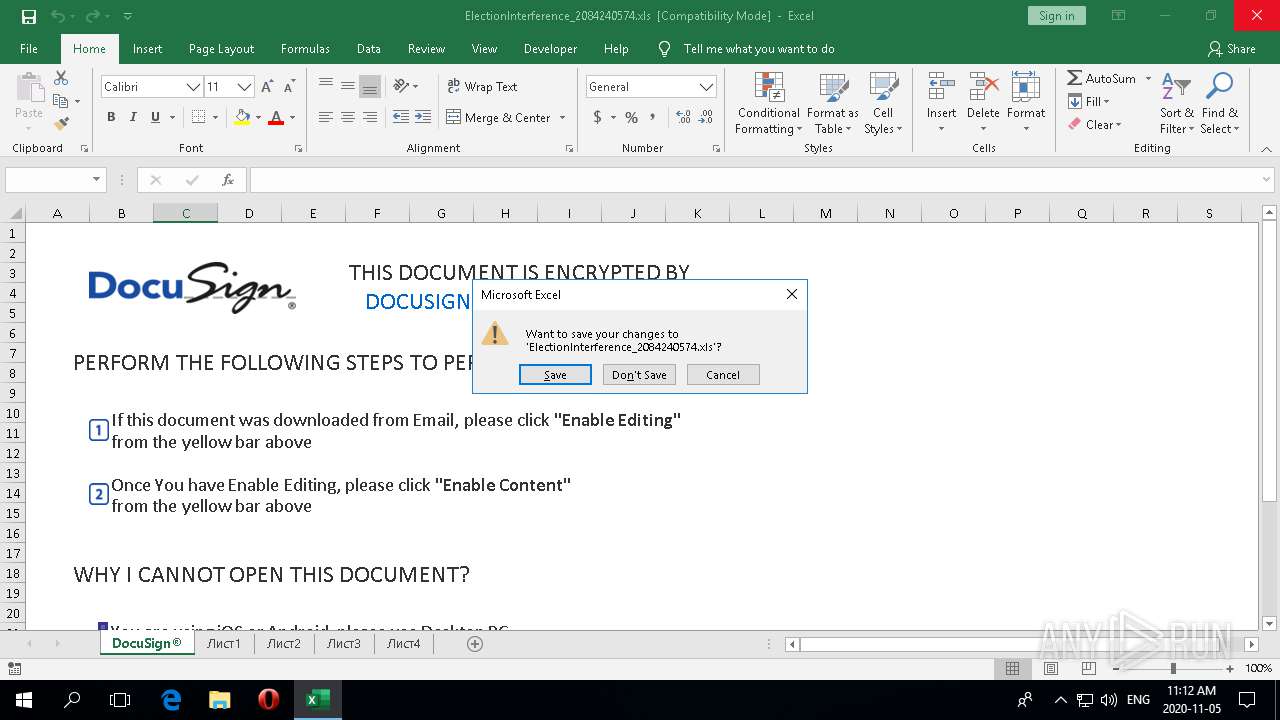The width and height of the screenshot is (1280, 720).
Task: Click Decrease Font Size icon
Action: click(x=288, y=87)
